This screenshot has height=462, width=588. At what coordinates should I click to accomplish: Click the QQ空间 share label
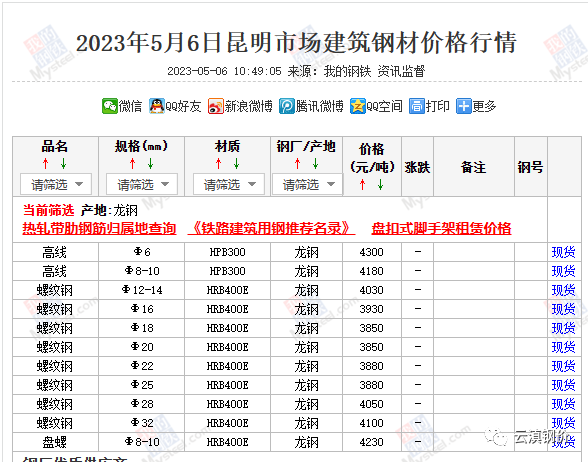click(384, 106)
